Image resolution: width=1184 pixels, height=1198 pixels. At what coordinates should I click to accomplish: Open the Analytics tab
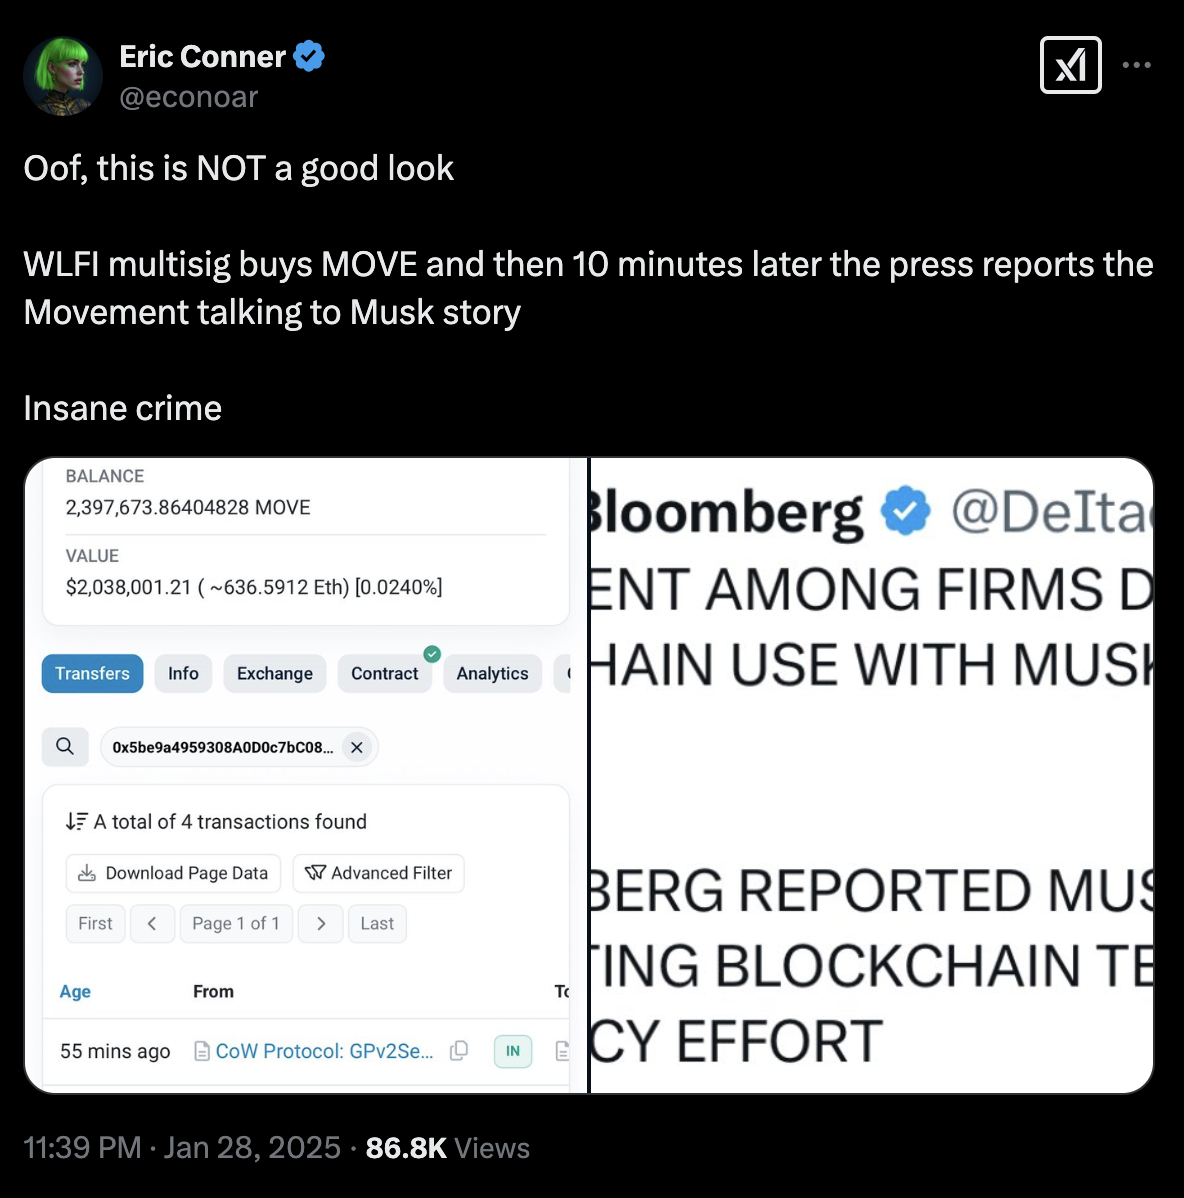(492, 673)
